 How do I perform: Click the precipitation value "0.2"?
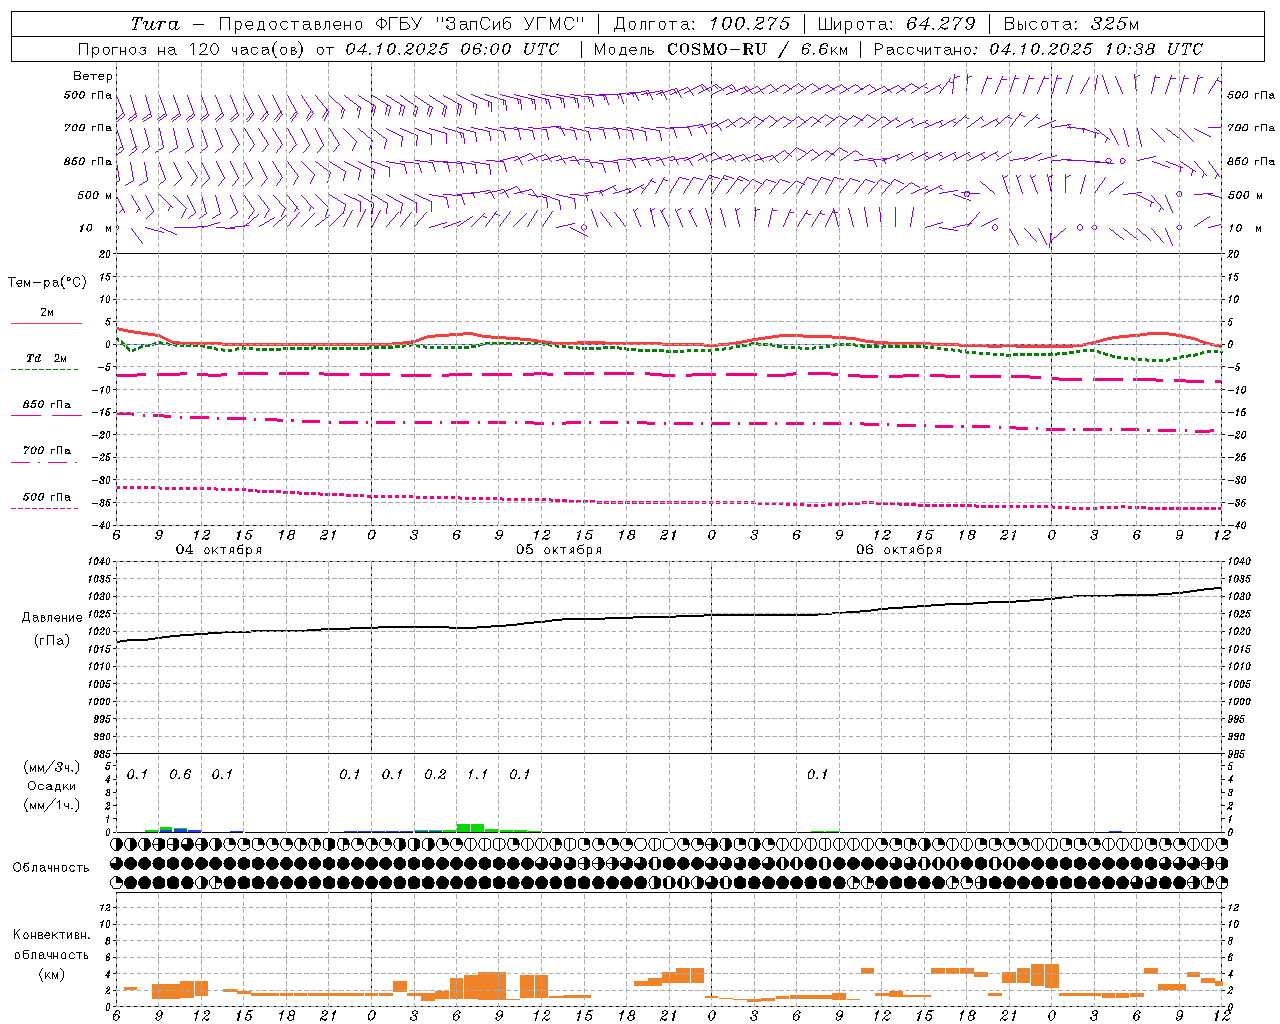click(x=435, y=774)
